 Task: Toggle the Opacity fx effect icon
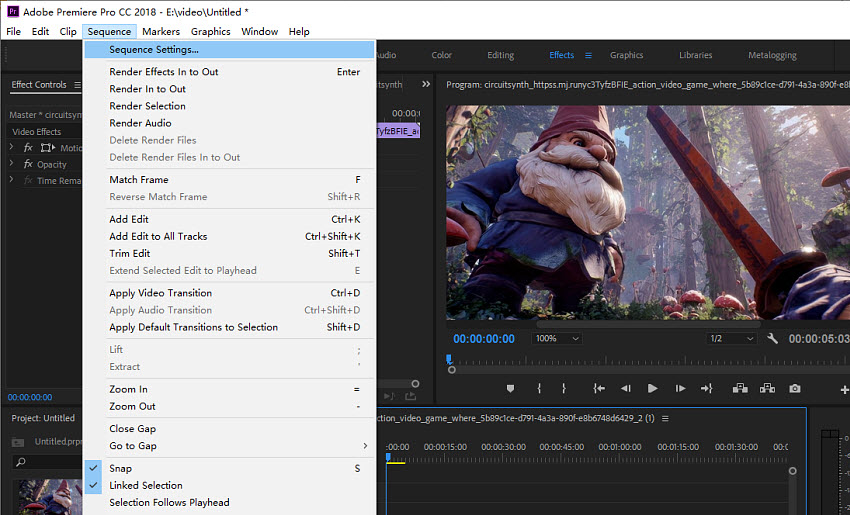click(x=28, y=164)
